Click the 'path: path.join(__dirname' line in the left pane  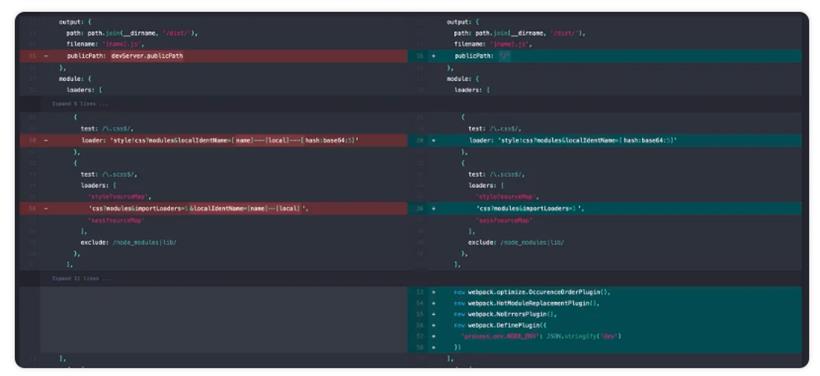[132, 33]
